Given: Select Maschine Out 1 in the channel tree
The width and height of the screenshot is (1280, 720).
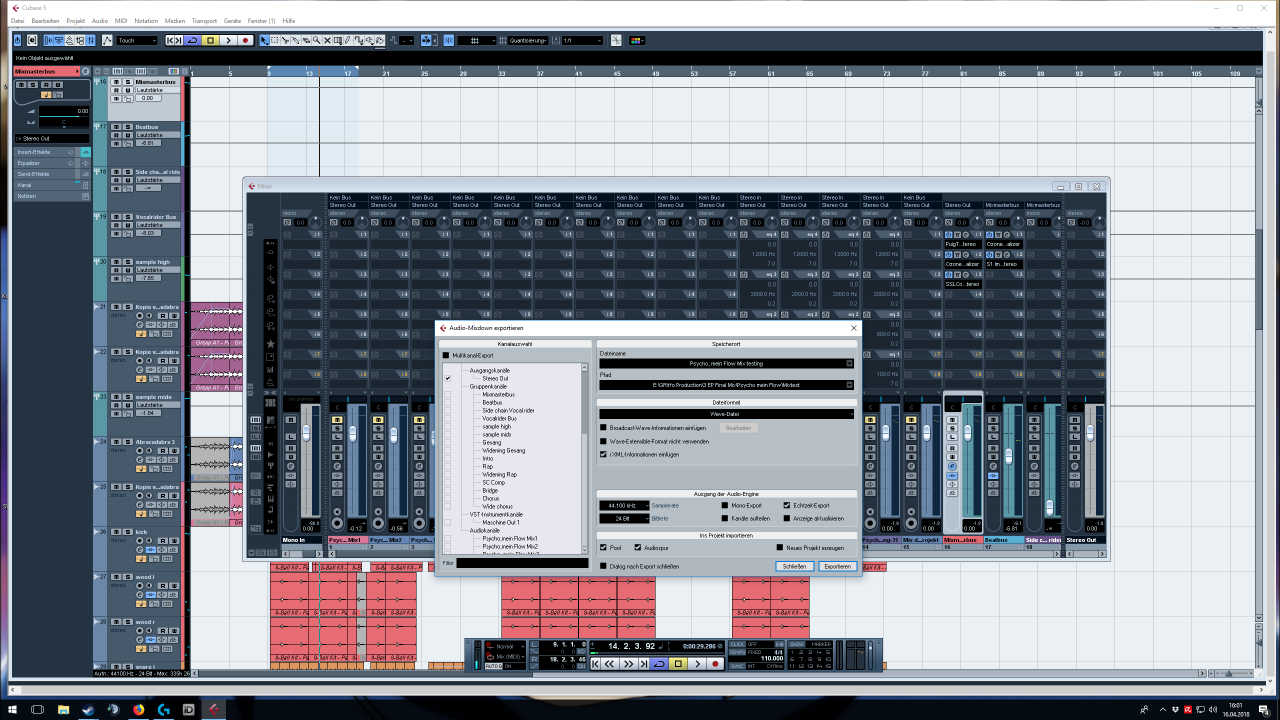Looking at the screenshot, I should point(501,522).
